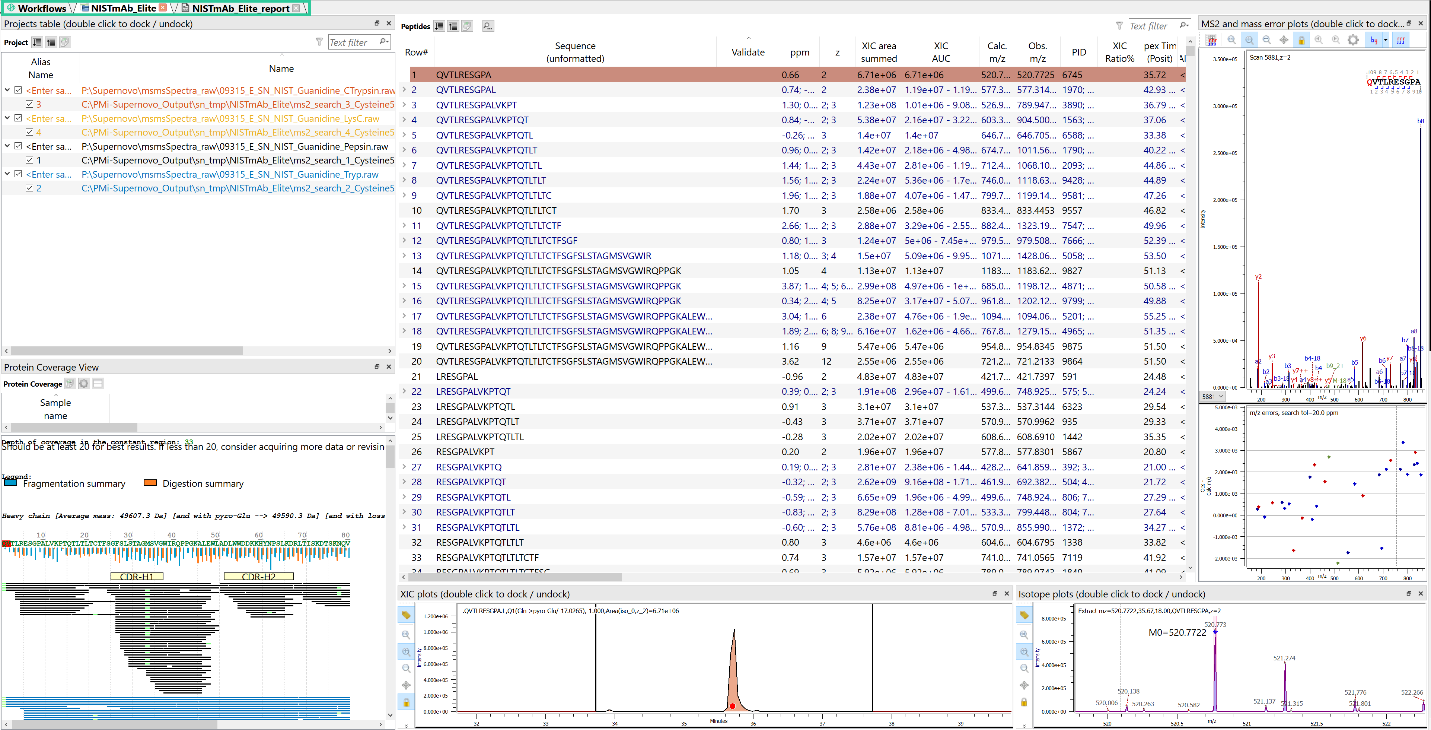Click the second icon in the Peptides toolbar
1431x730 pixels.
tap(453, 26)
